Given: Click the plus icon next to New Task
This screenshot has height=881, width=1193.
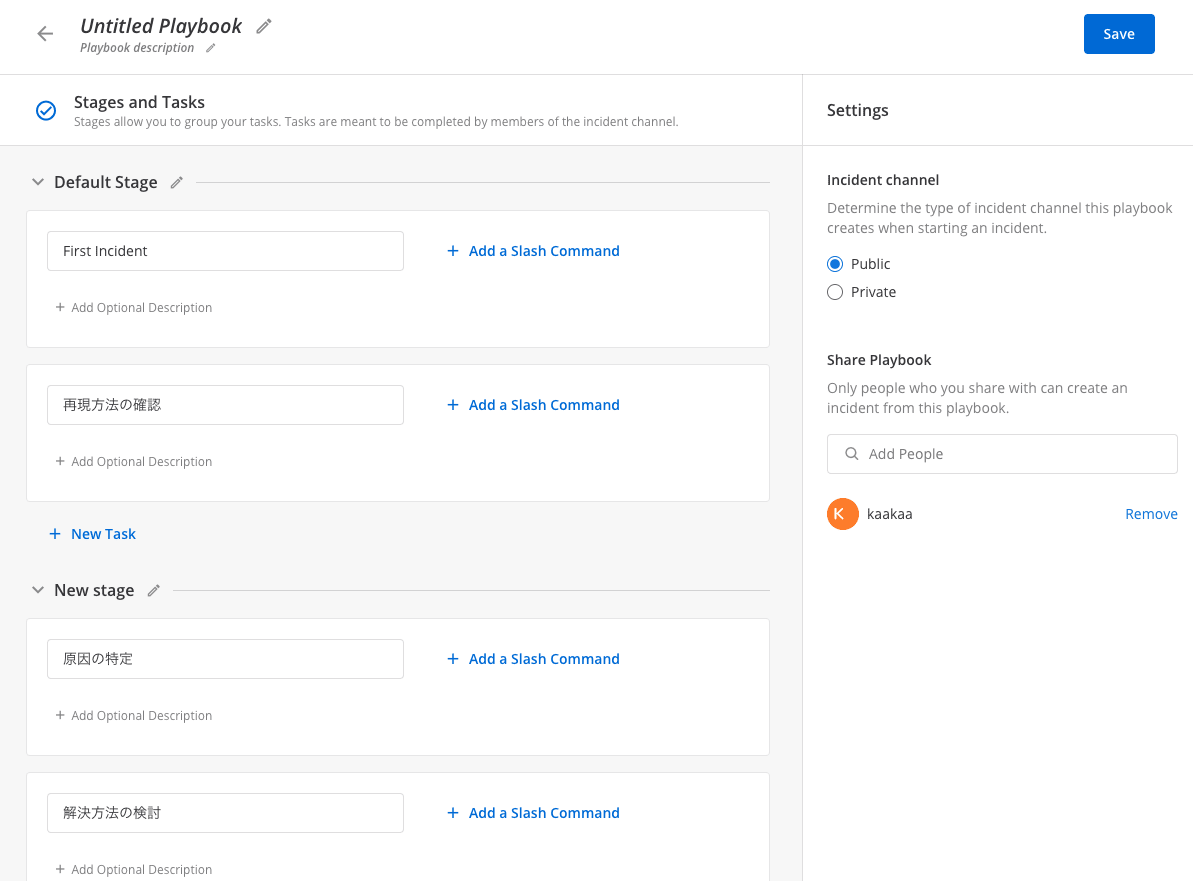Looking at the screenshot, I should pyautogui.click(x=55, y=534).
